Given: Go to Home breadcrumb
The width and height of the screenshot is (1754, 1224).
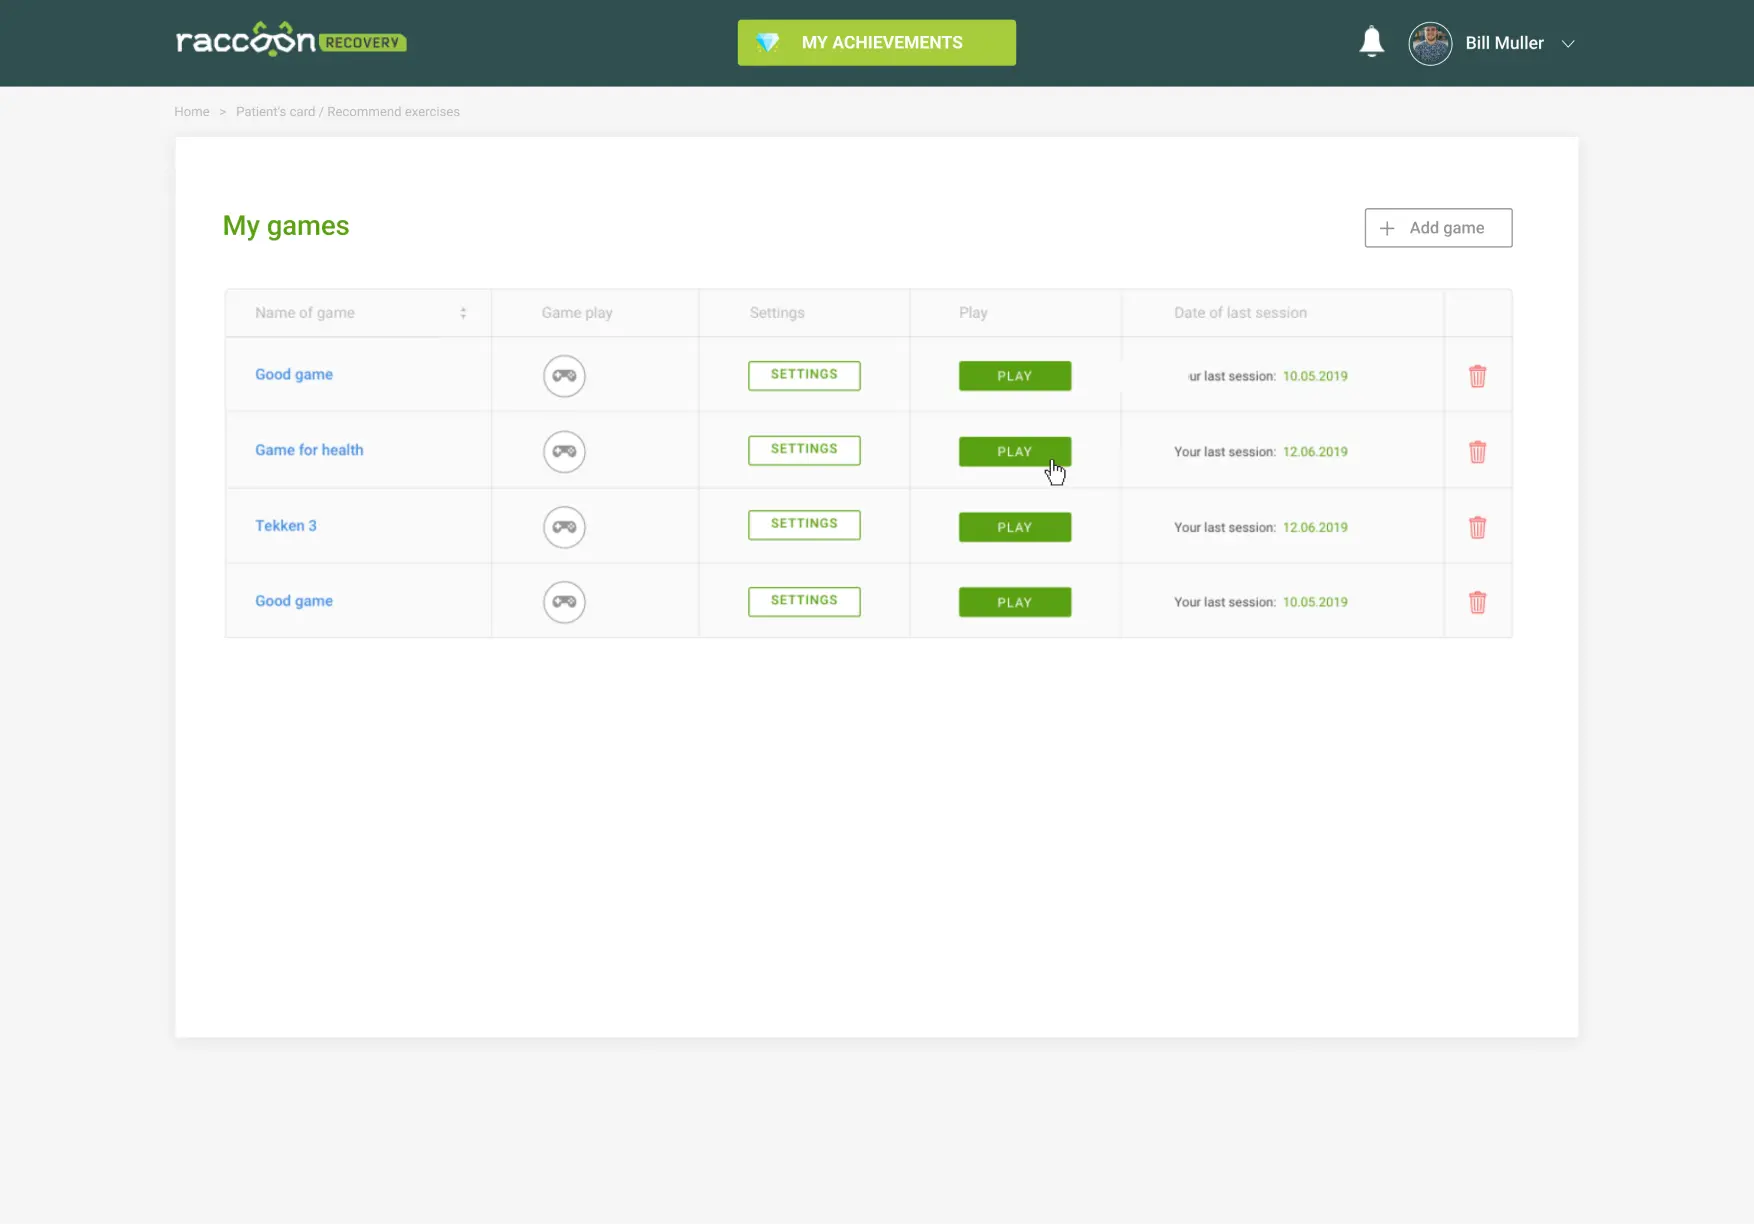Looking at the screenshot, I should pyautogui.click(x=191, y=112).
